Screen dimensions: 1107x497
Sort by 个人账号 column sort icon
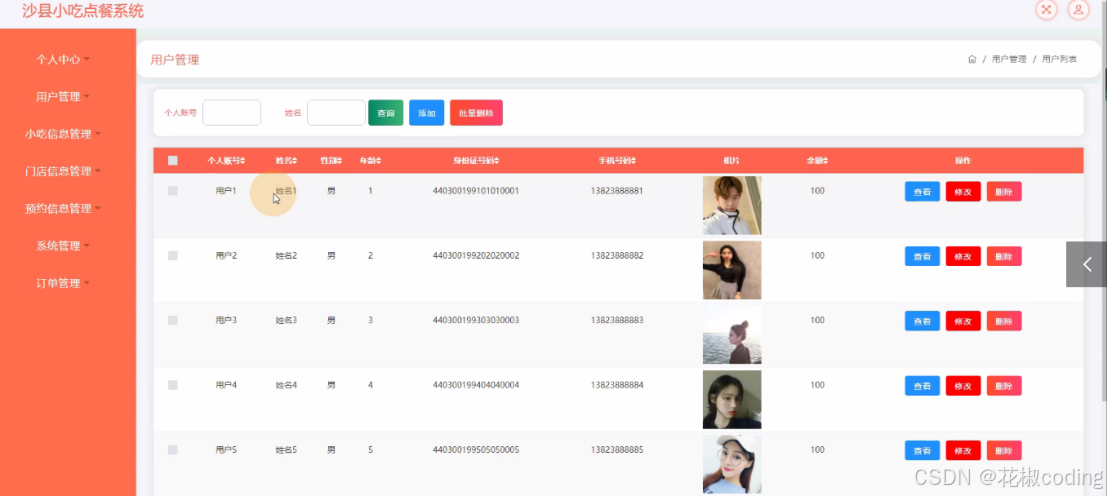[x=243, y=161]
